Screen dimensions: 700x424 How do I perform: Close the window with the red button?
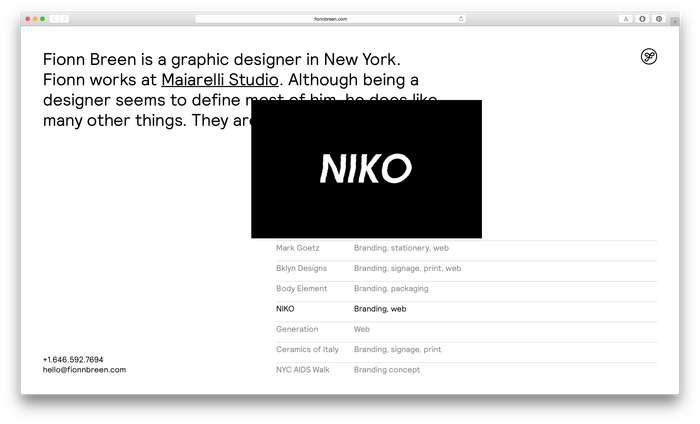pos(28,19)
